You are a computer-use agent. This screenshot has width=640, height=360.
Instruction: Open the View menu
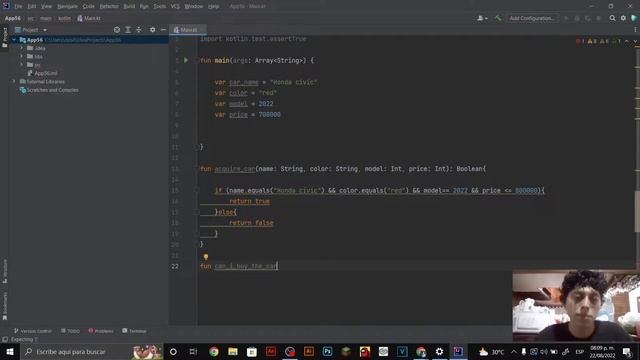pos(47,7)
